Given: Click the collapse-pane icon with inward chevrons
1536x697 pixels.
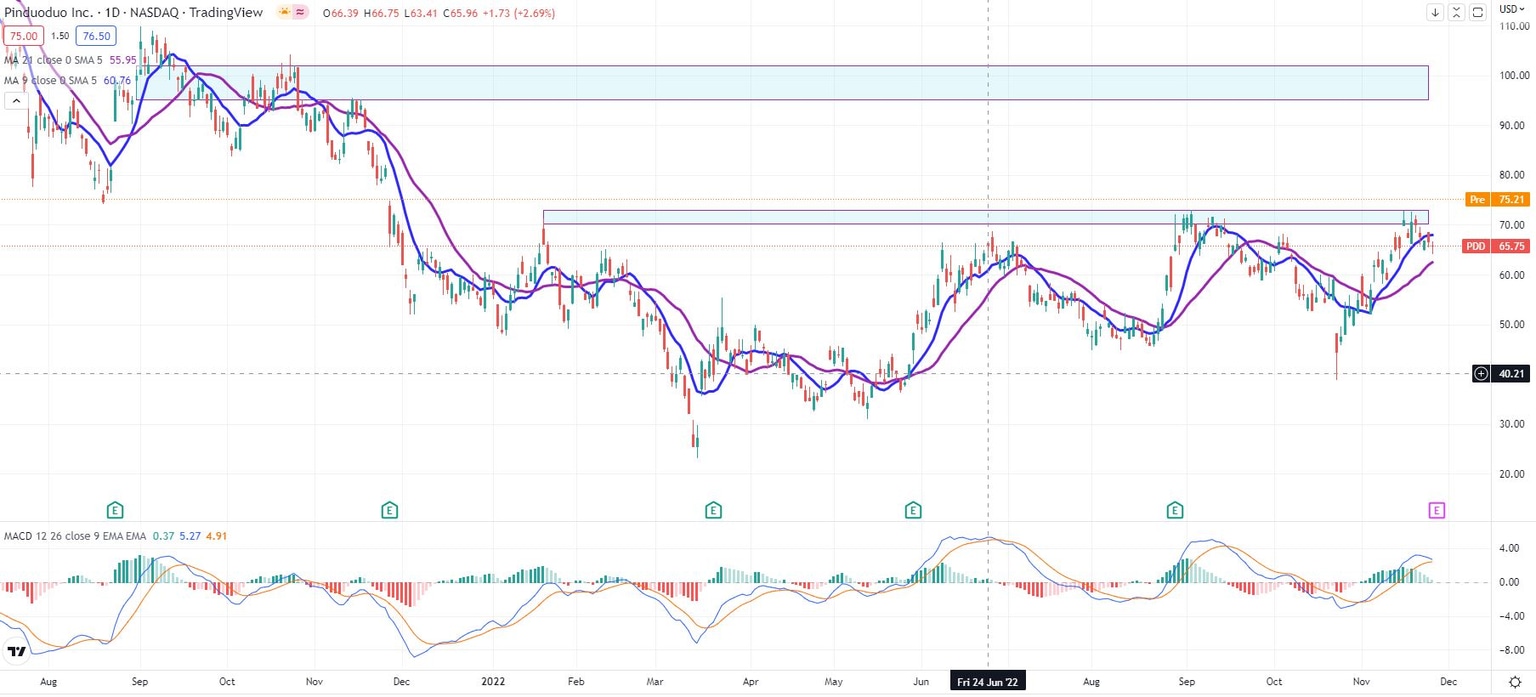Looking at the screenshot, I should [x=1456, y=12].
